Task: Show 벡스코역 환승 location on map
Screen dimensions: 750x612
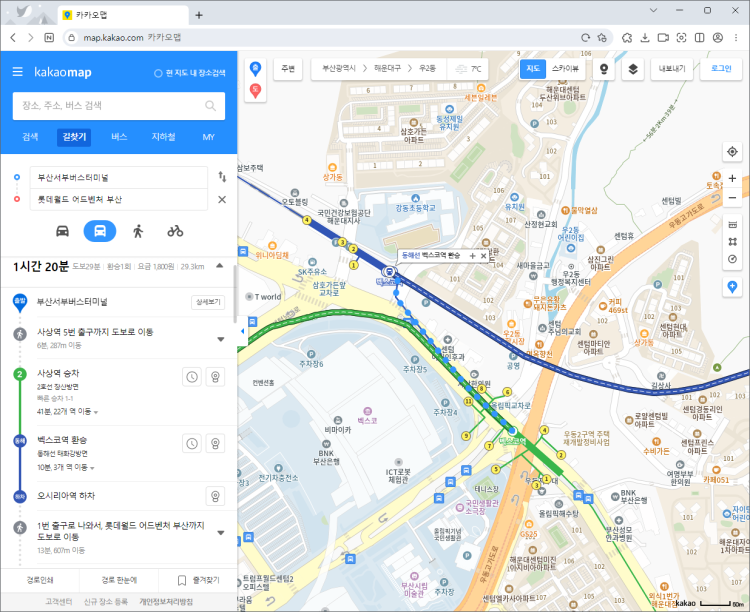Action: (x=215, y=444)
